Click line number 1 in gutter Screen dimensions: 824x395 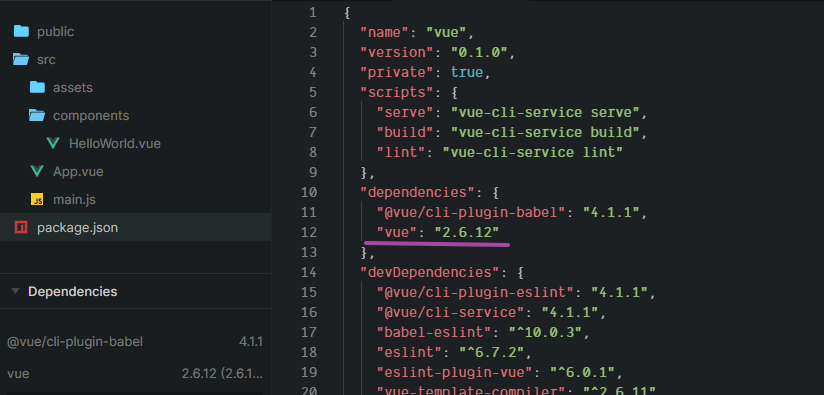coord(313,13)
